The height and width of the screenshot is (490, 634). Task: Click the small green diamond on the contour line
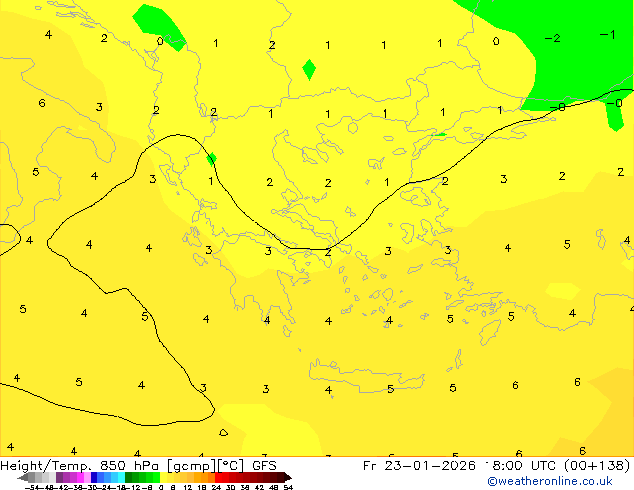click(211, 158)
